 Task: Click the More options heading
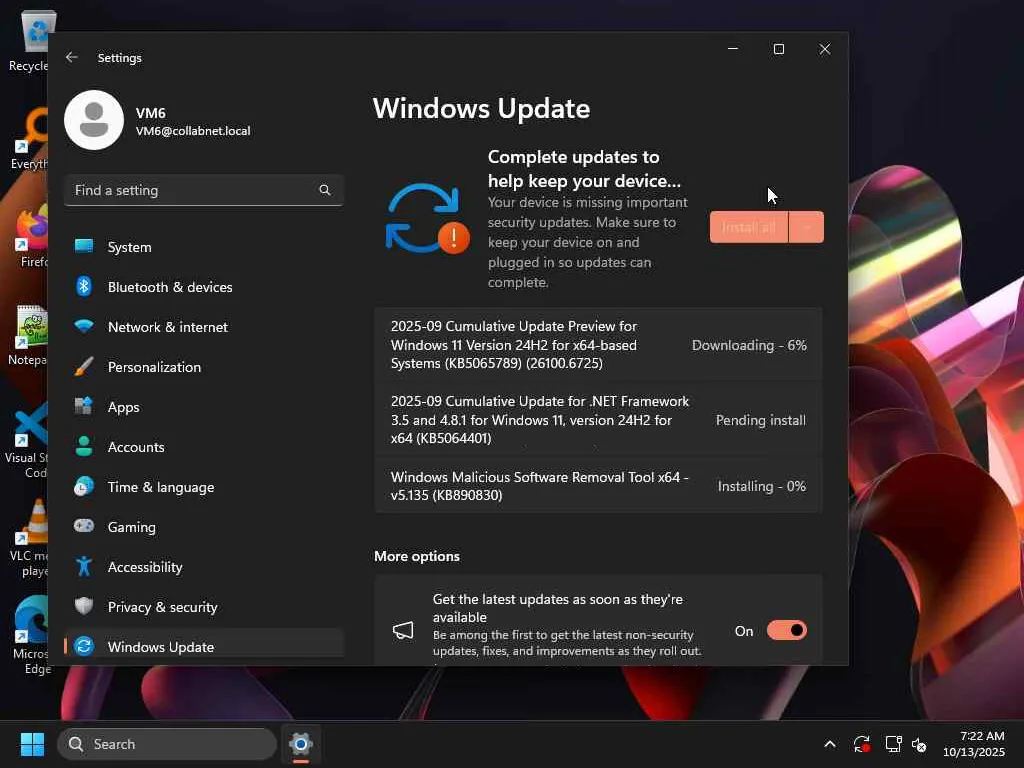click(417, 556)
